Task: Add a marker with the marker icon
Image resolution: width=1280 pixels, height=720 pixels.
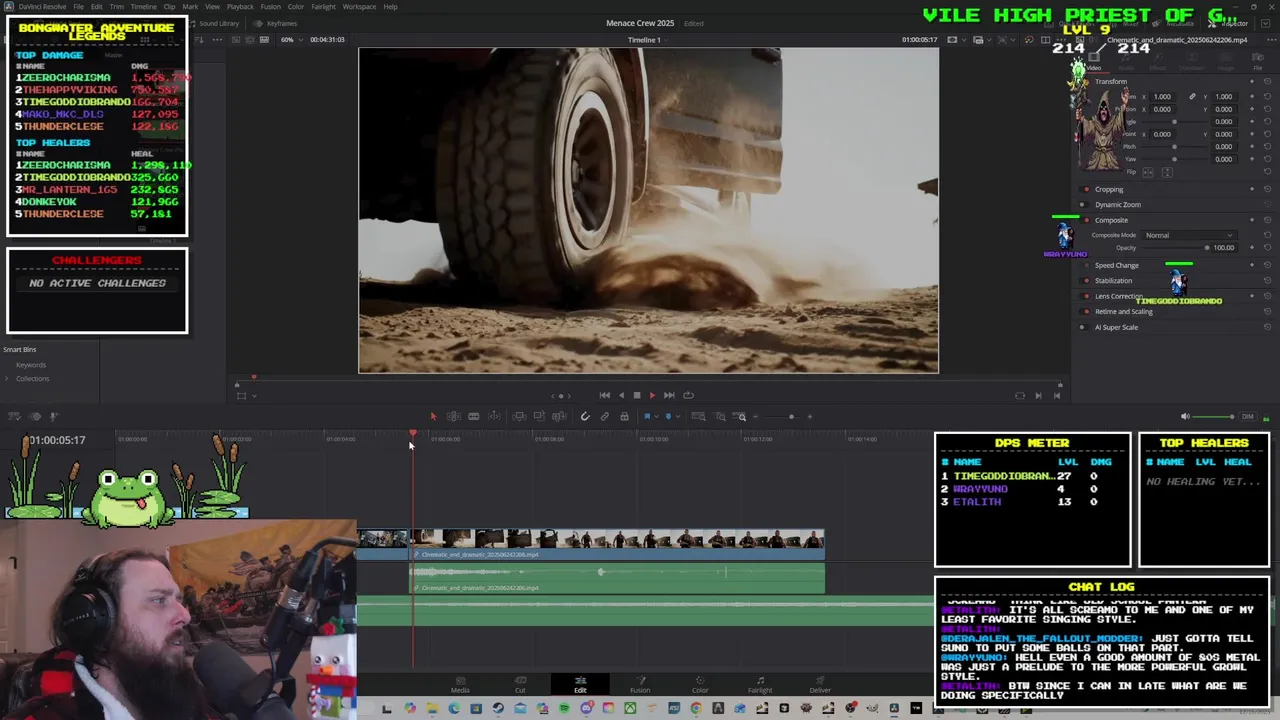Action: pos(668,416)
